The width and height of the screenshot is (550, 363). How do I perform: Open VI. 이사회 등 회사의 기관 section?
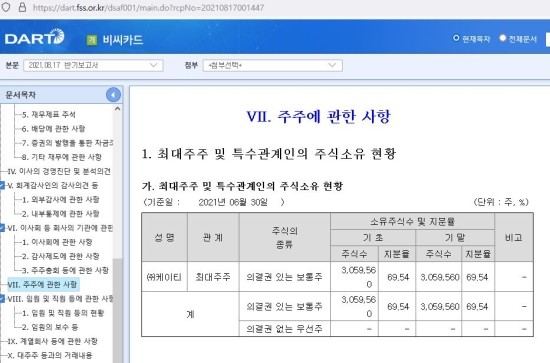point(60,228)
